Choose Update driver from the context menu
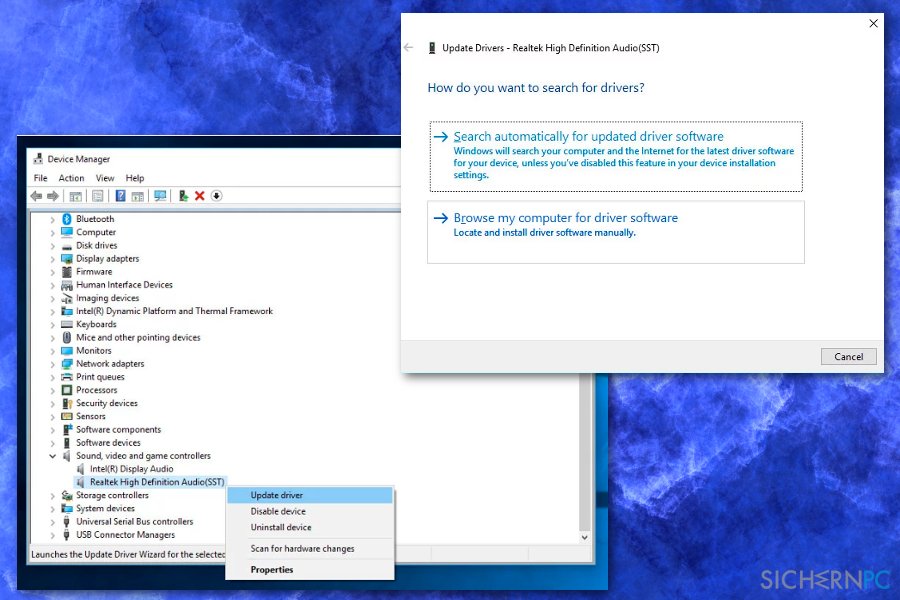900x600 pixels. click(310, 495)
